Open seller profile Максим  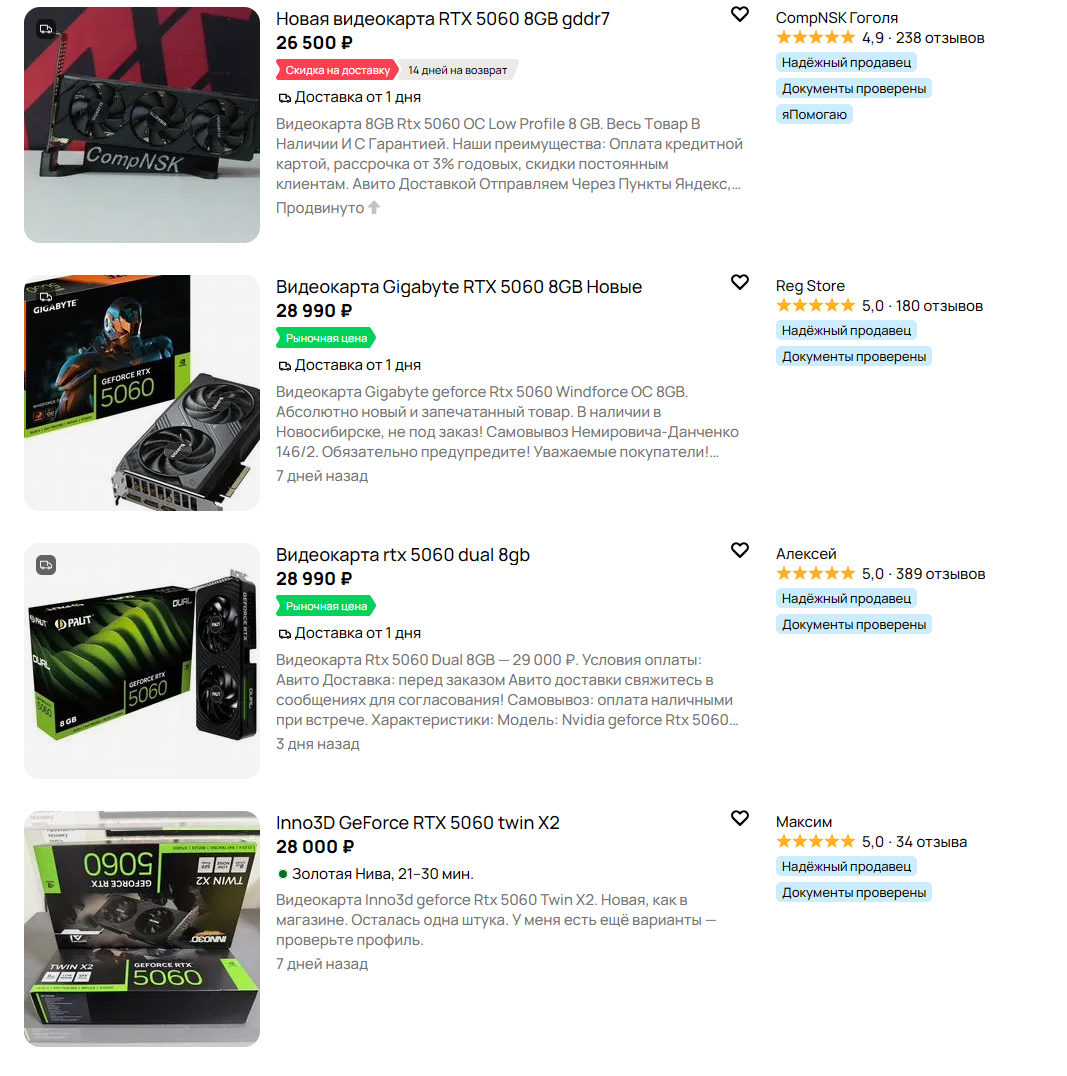pos(804,822)
